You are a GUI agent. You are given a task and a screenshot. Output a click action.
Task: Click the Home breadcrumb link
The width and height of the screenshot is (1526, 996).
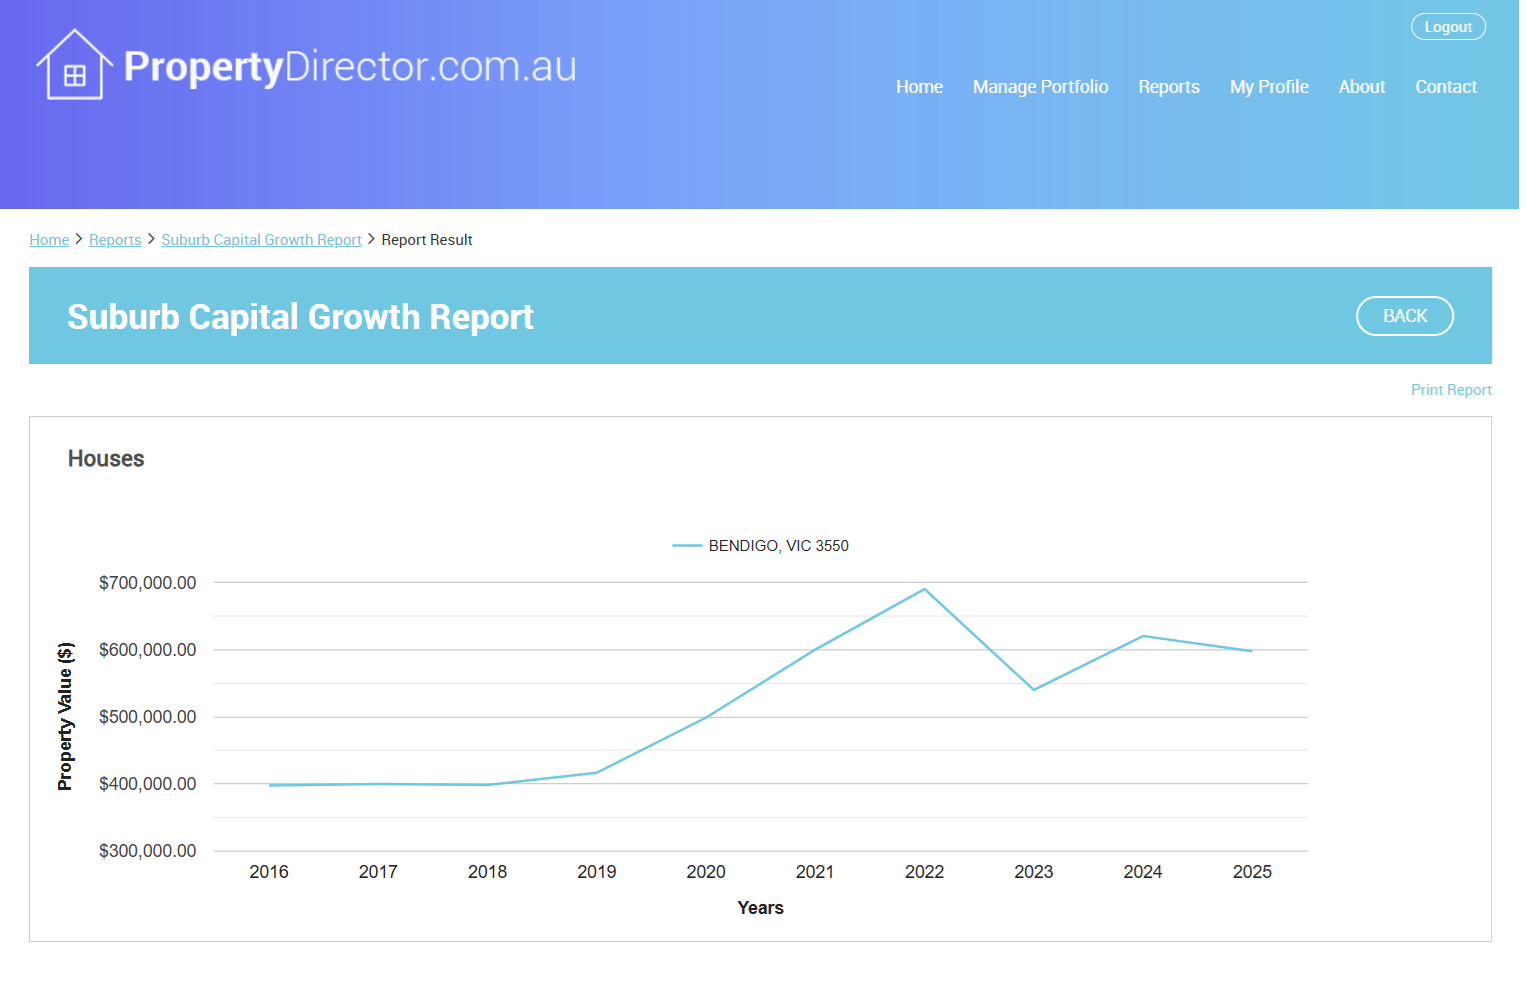49,240
